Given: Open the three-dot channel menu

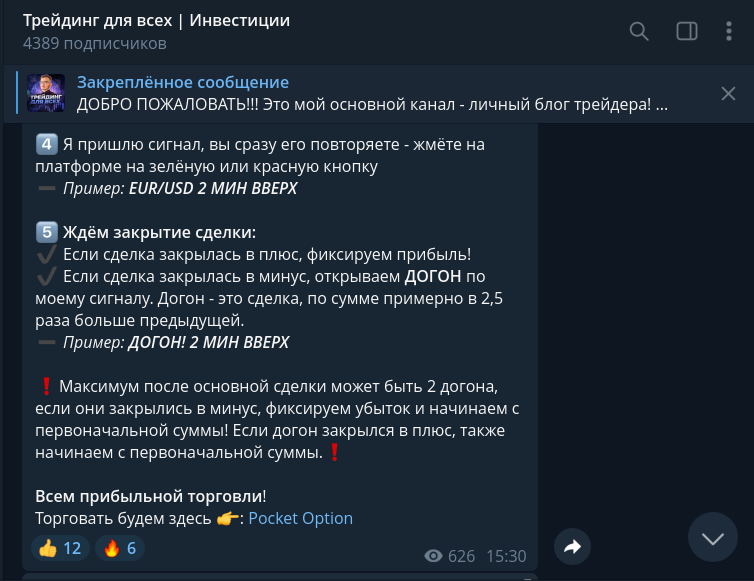Looking at the screenshot, I should [729, 32].
